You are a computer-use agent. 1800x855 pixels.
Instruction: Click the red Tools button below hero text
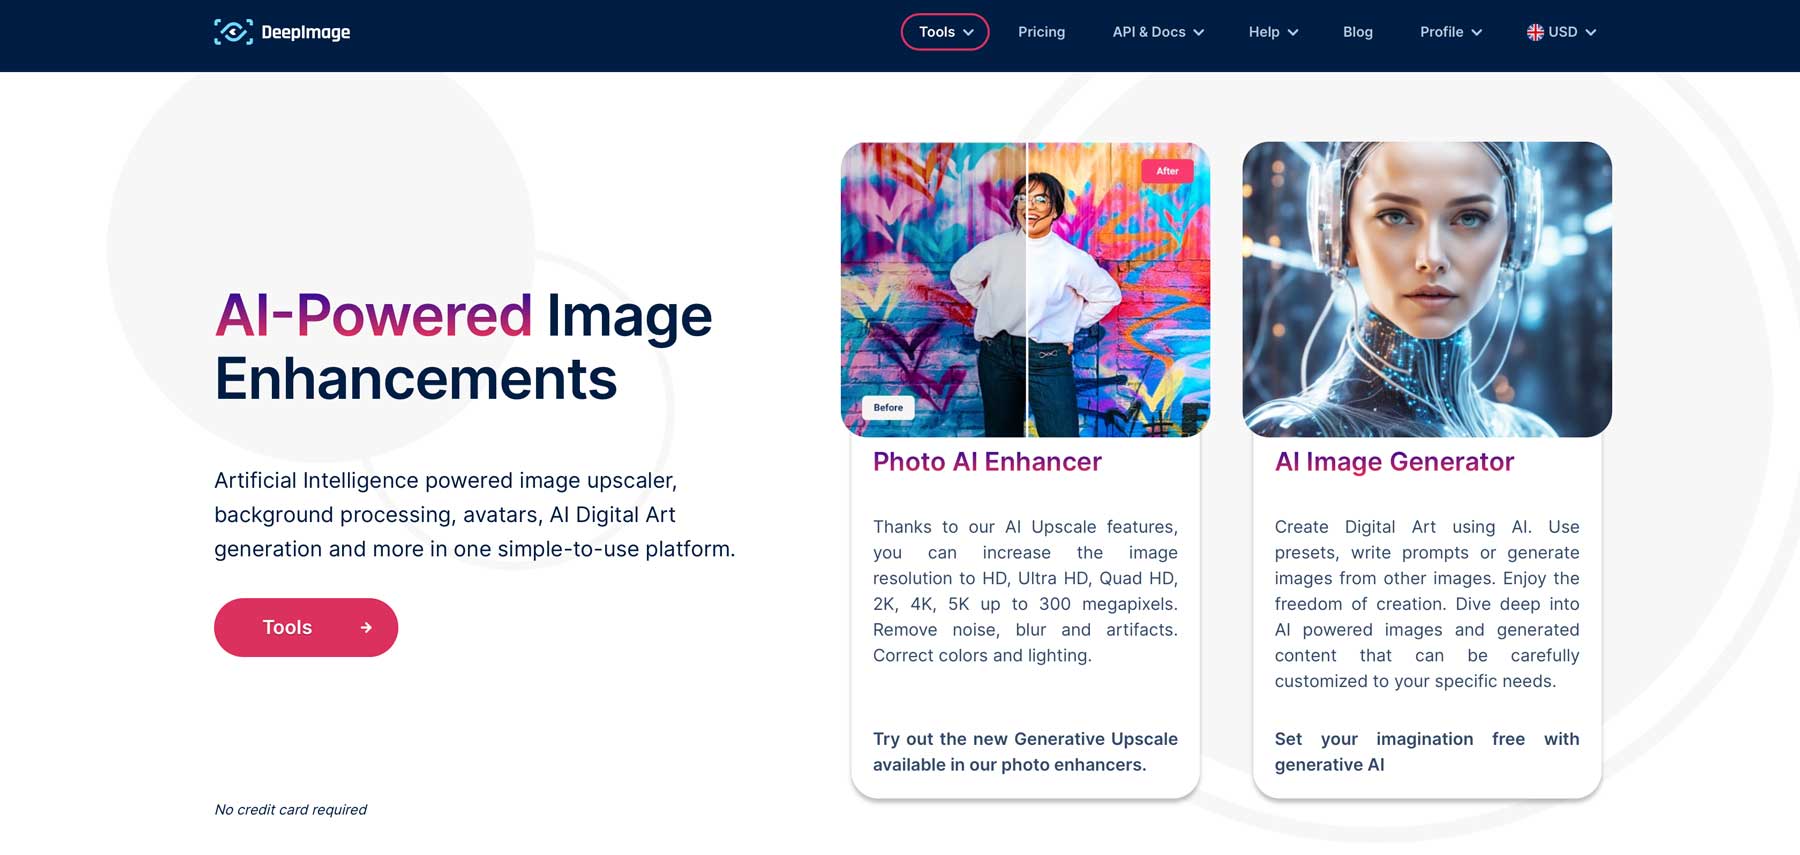306,628
